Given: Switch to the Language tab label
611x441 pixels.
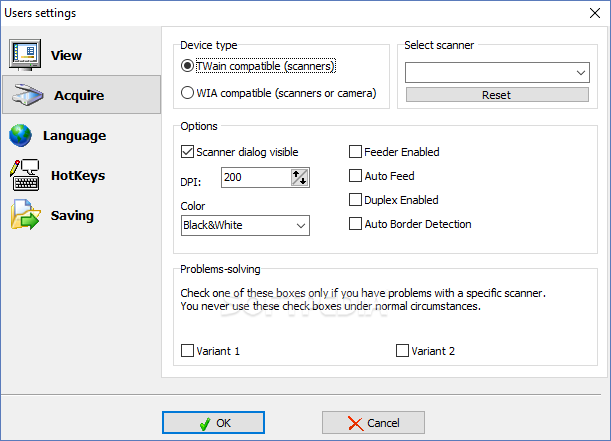Looking at the screenshot, I should coord(74,136).
